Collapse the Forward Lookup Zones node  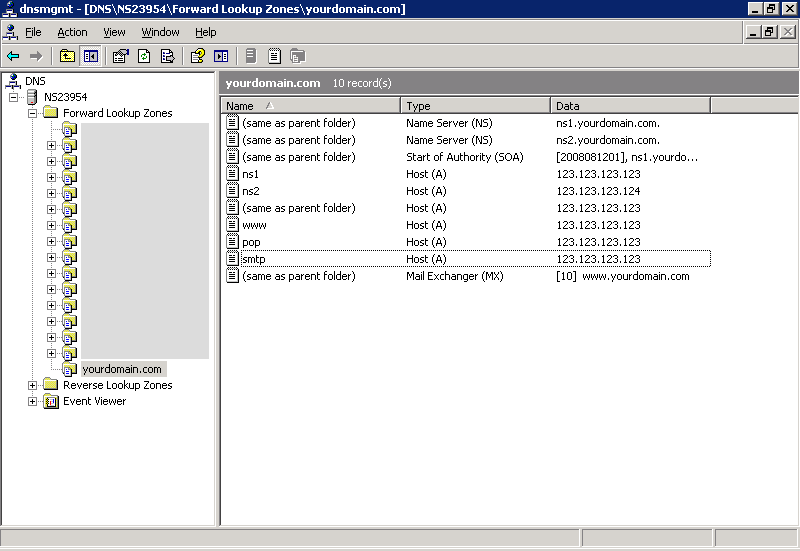click(x=33, y=113)
